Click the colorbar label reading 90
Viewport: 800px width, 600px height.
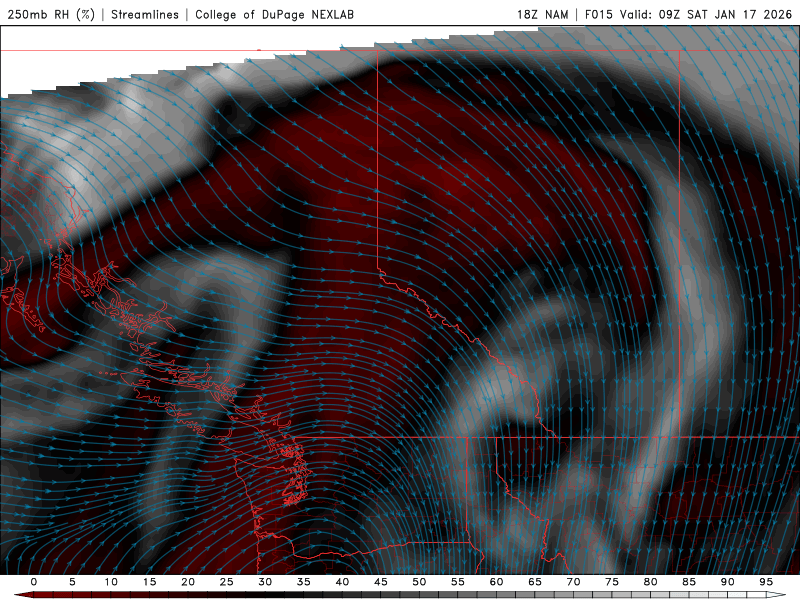(x=727, y=582)
